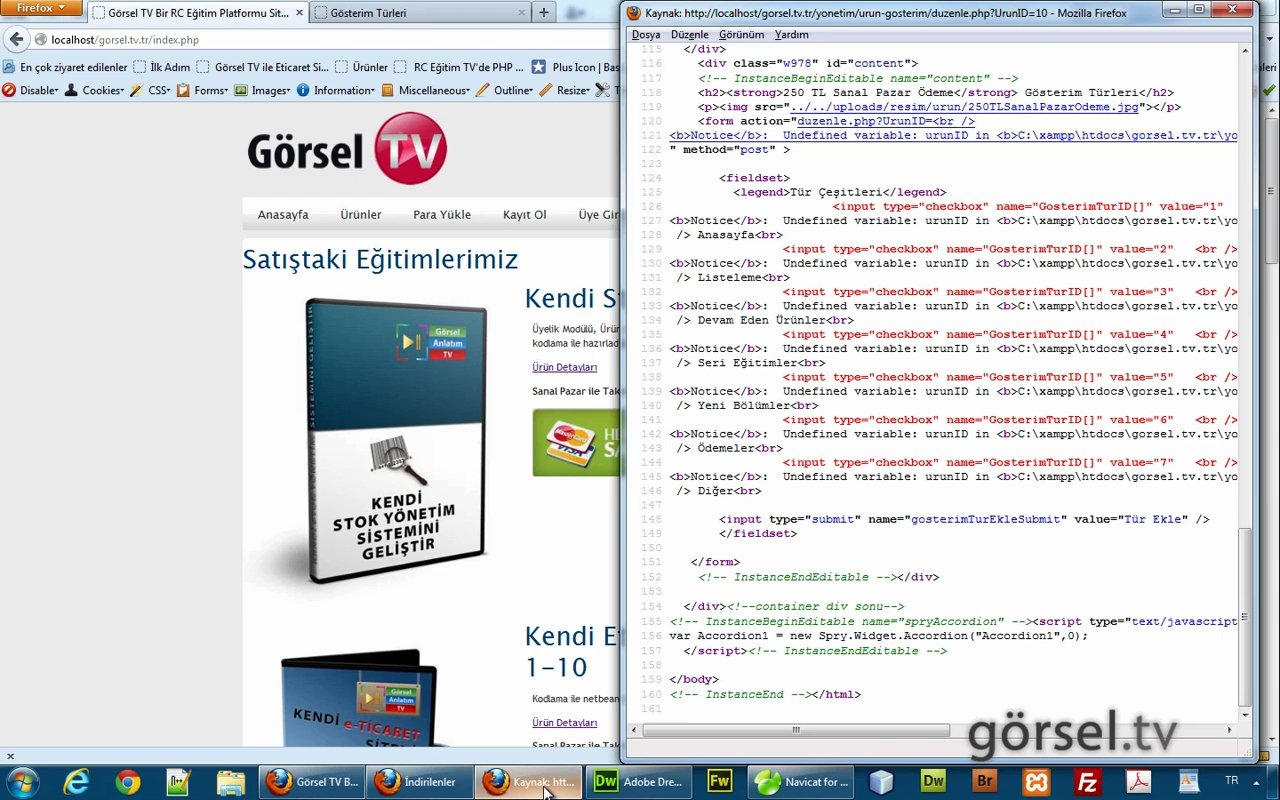Click the source window scroll-up arrow

tap(1245, 48)
